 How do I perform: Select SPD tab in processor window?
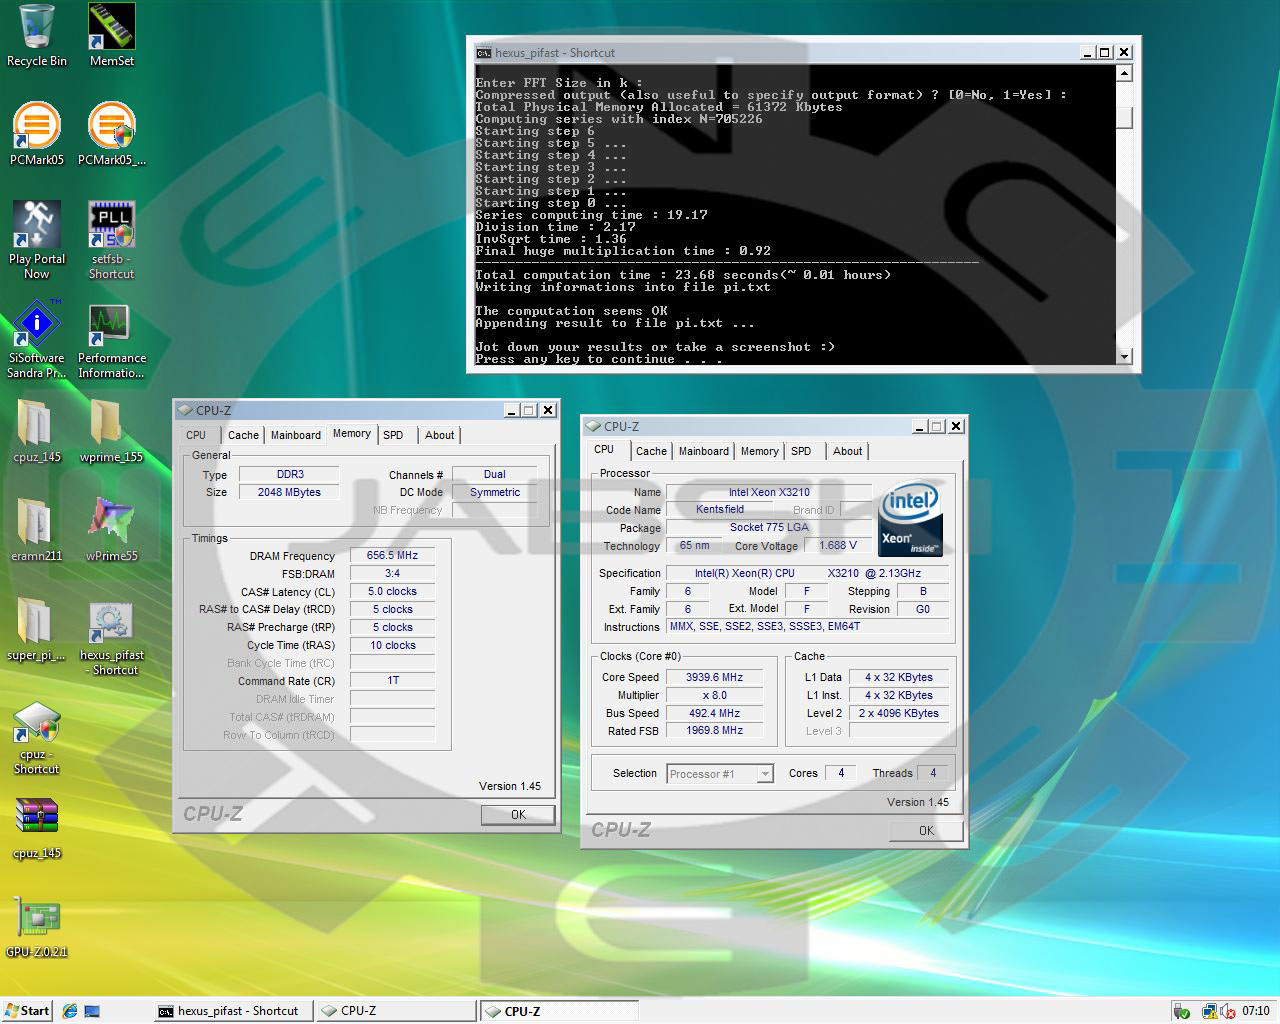click(x=801, y=451)
